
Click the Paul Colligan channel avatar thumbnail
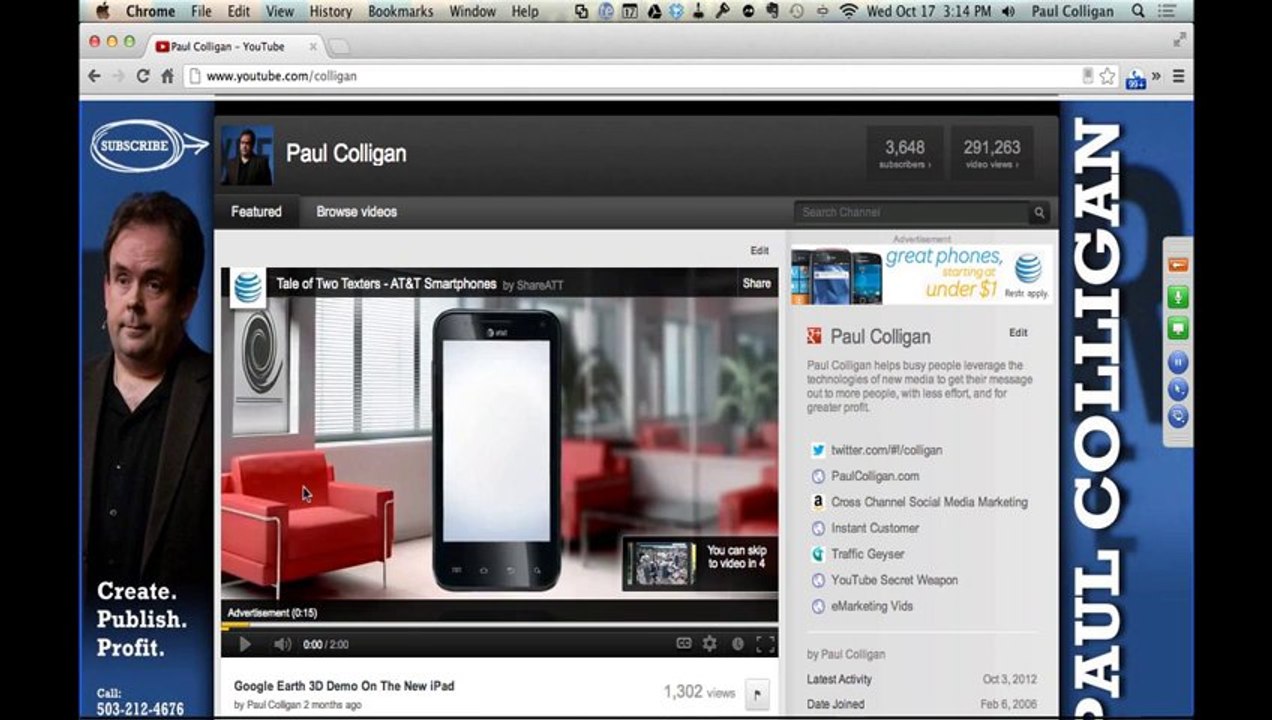(x=246, y=155)
